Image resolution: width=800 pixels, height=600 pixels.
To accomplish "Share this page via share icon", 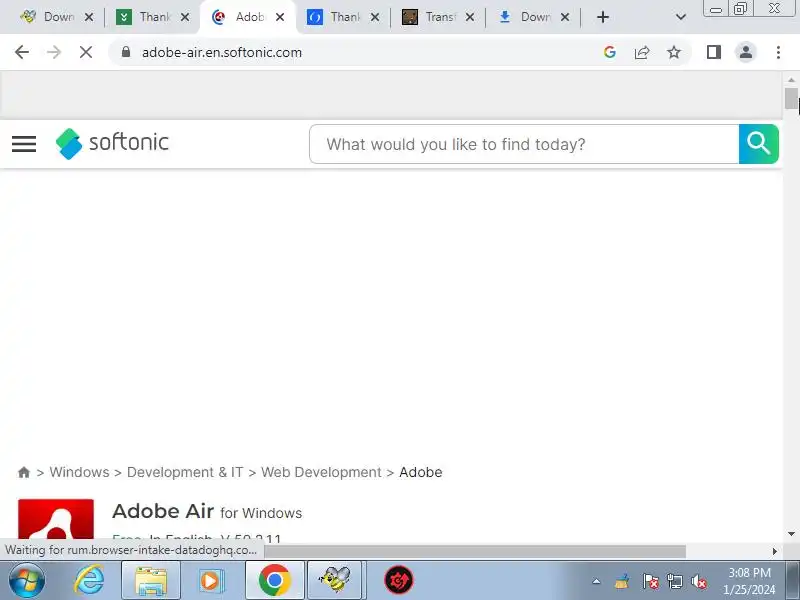I will 642,52.
